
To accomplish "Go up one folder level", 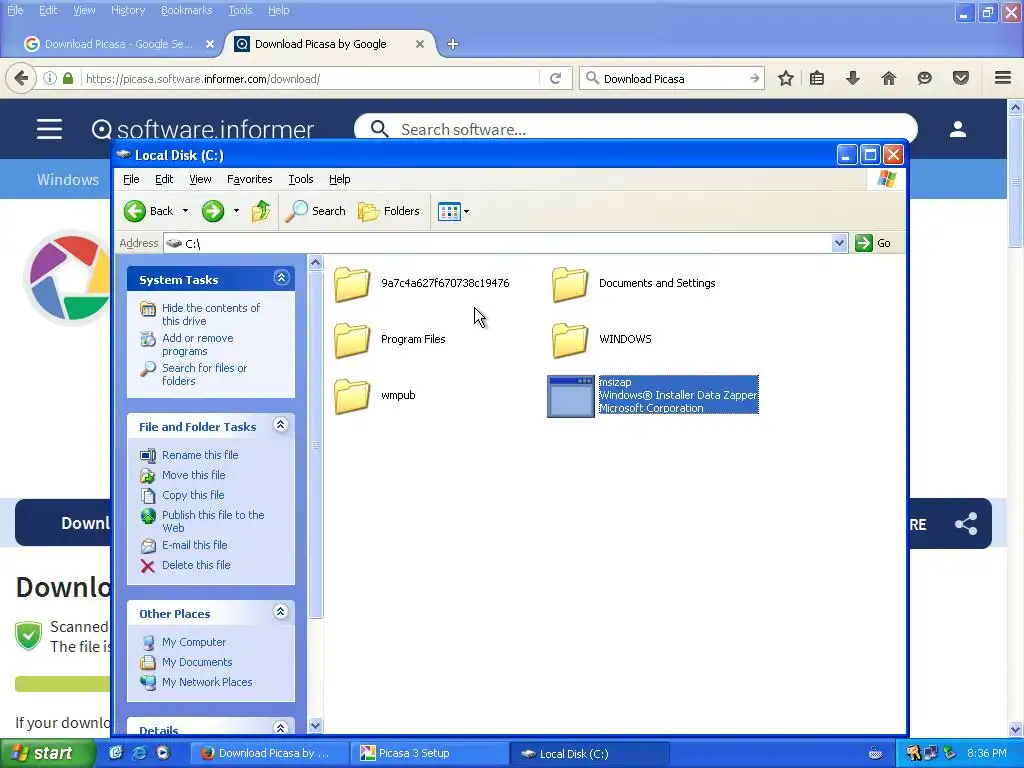I will [x=261, y=211].
